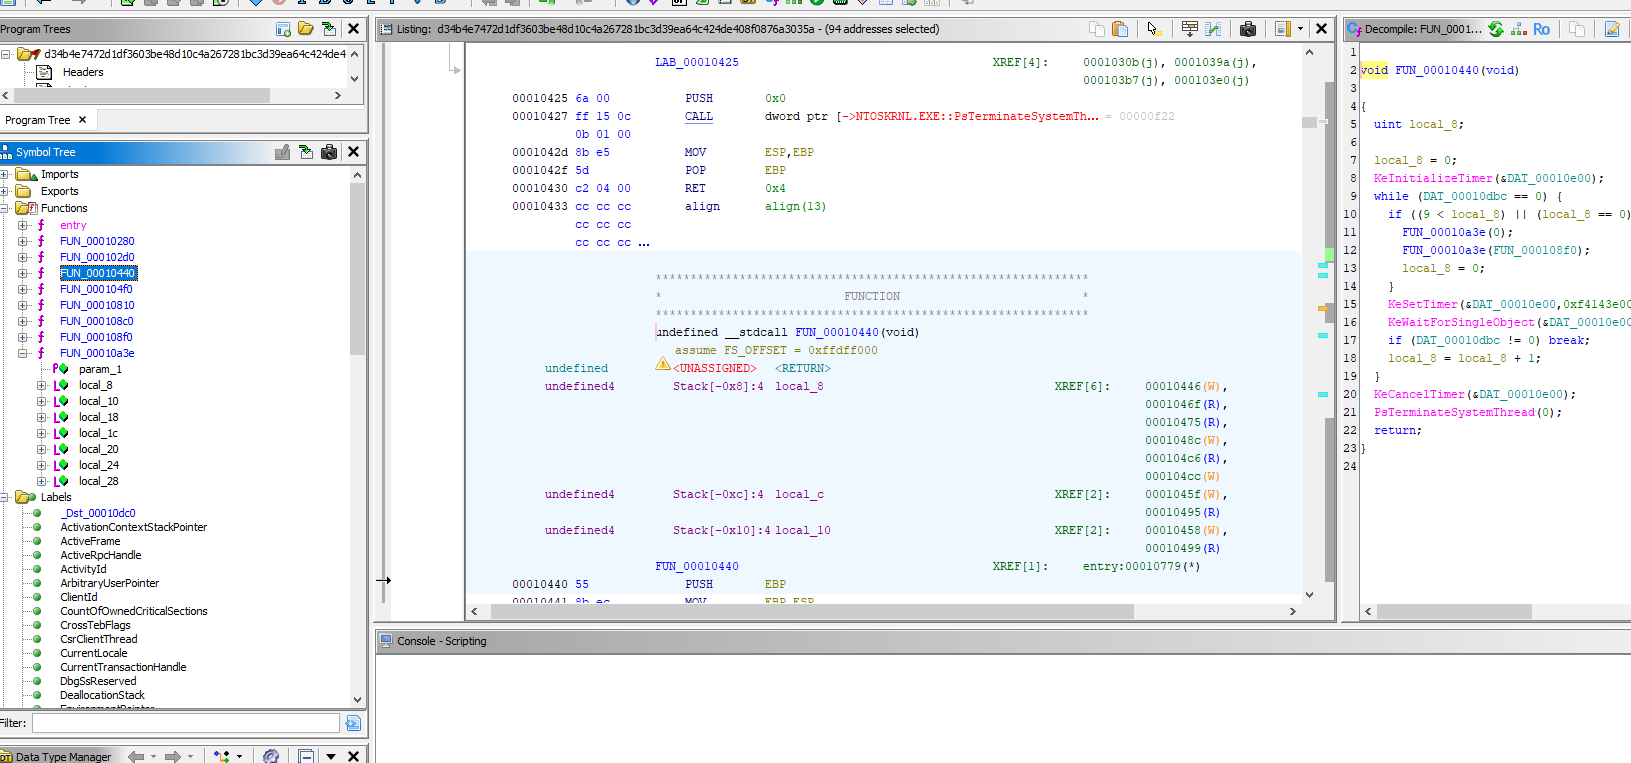Click the paste icon in Listing toolbar
The image size is (1631, 763).
coord(1120,29)
